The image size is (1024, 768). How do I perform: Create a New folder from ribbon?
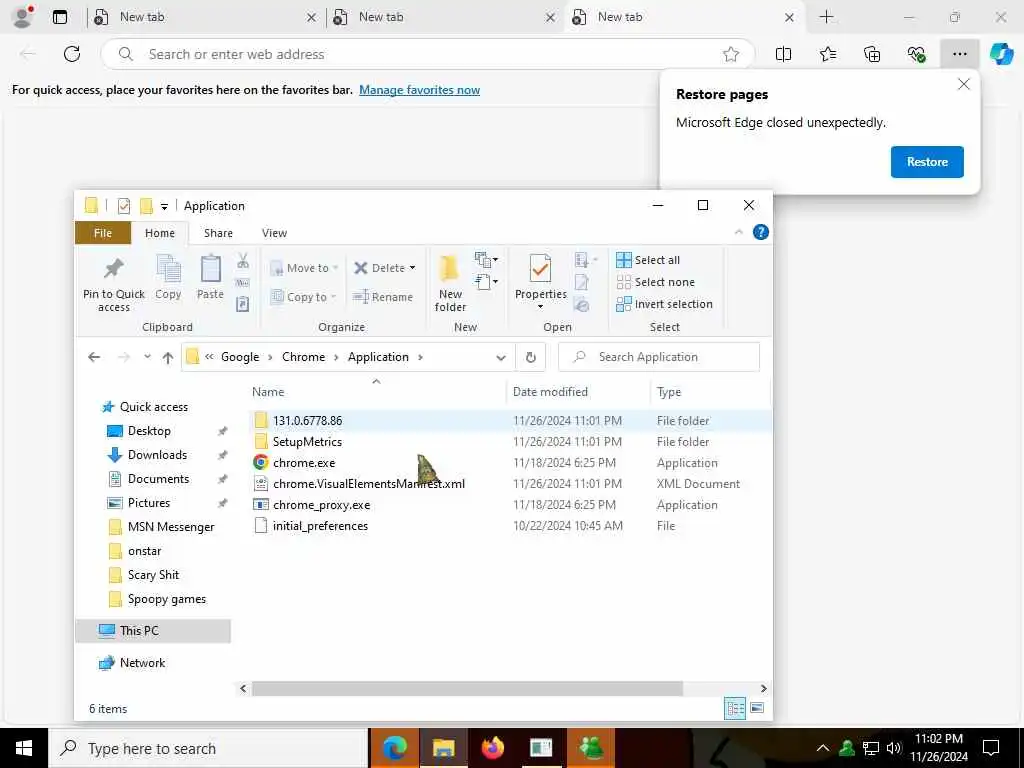pyautogui.click(x=450, y=283)
